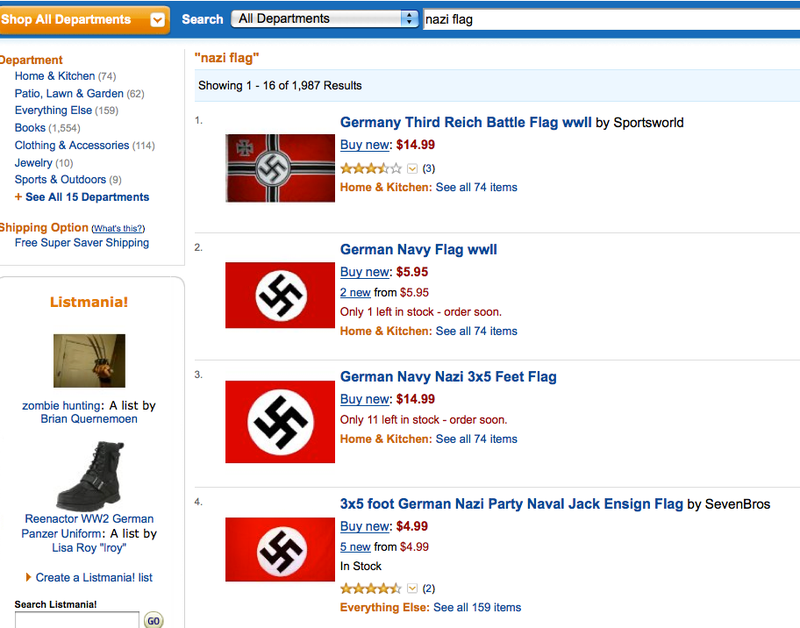The image size is (800, 628).
Task: Click the 'by Sportsworld' seller text
Action: [x=640, y=123]
